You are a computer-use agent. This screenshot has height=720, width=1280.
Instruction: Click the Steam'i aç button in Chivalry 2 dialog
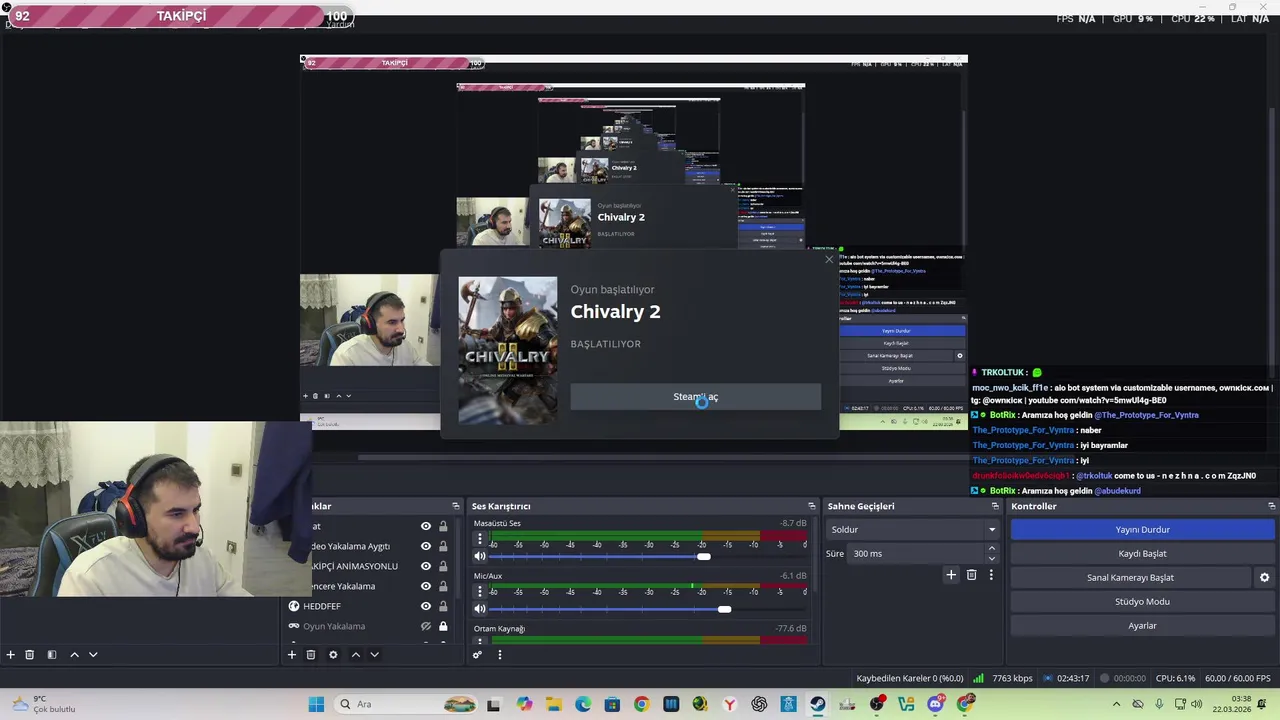pos(695,397)
